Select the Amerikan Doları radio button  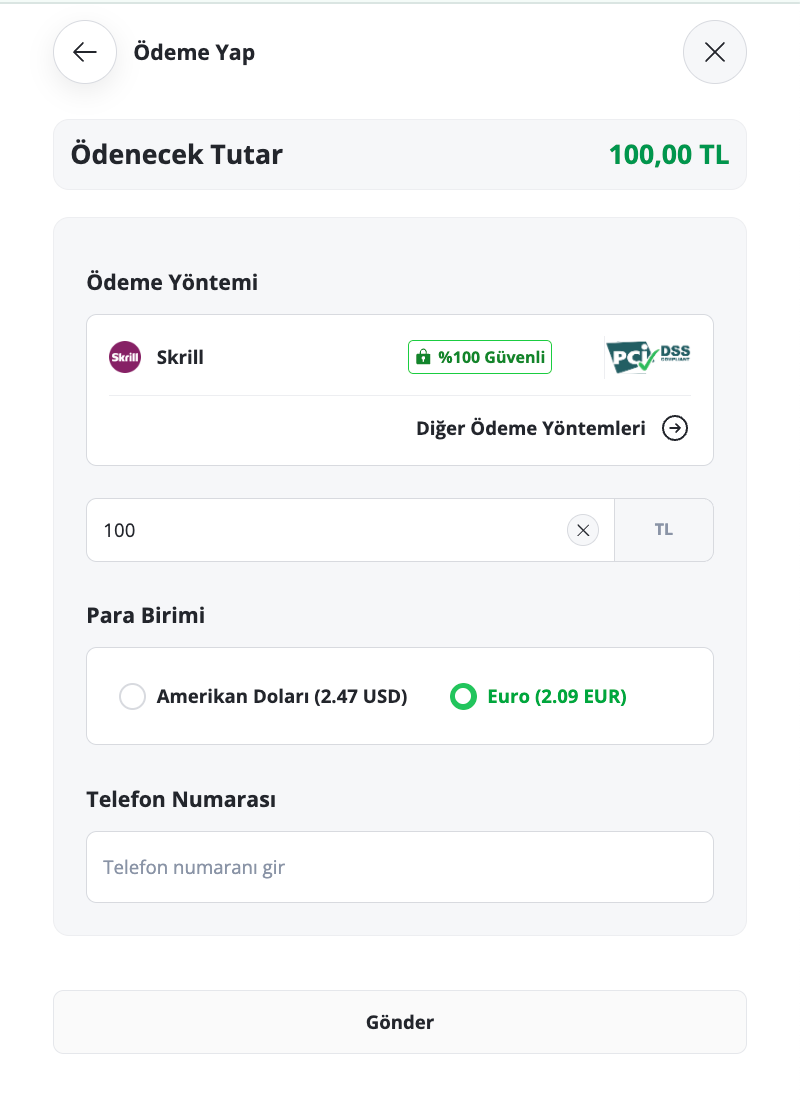click(x=132, y=697)
